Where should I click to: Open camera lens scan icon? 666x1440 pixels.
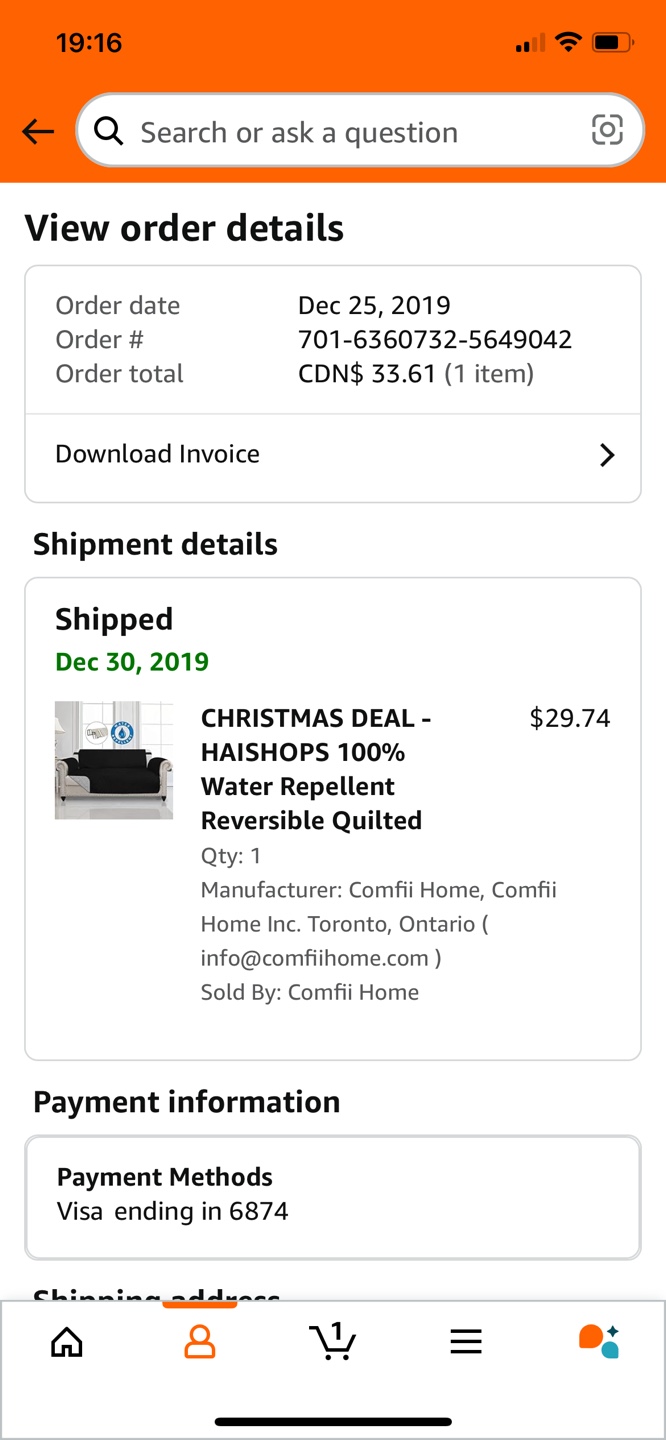tap(607, 130)
